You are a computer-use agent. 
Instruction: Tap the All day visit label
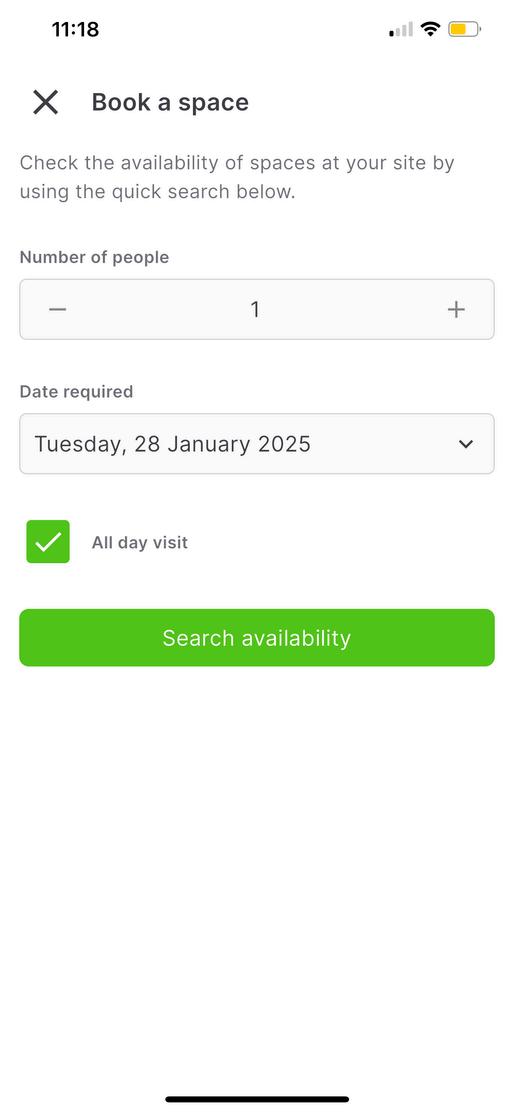[140, 543]
